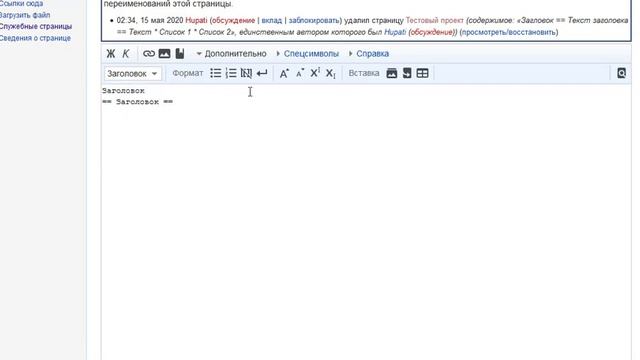Expand the Спецсимволы toolbar section

[x=307, y=53]
